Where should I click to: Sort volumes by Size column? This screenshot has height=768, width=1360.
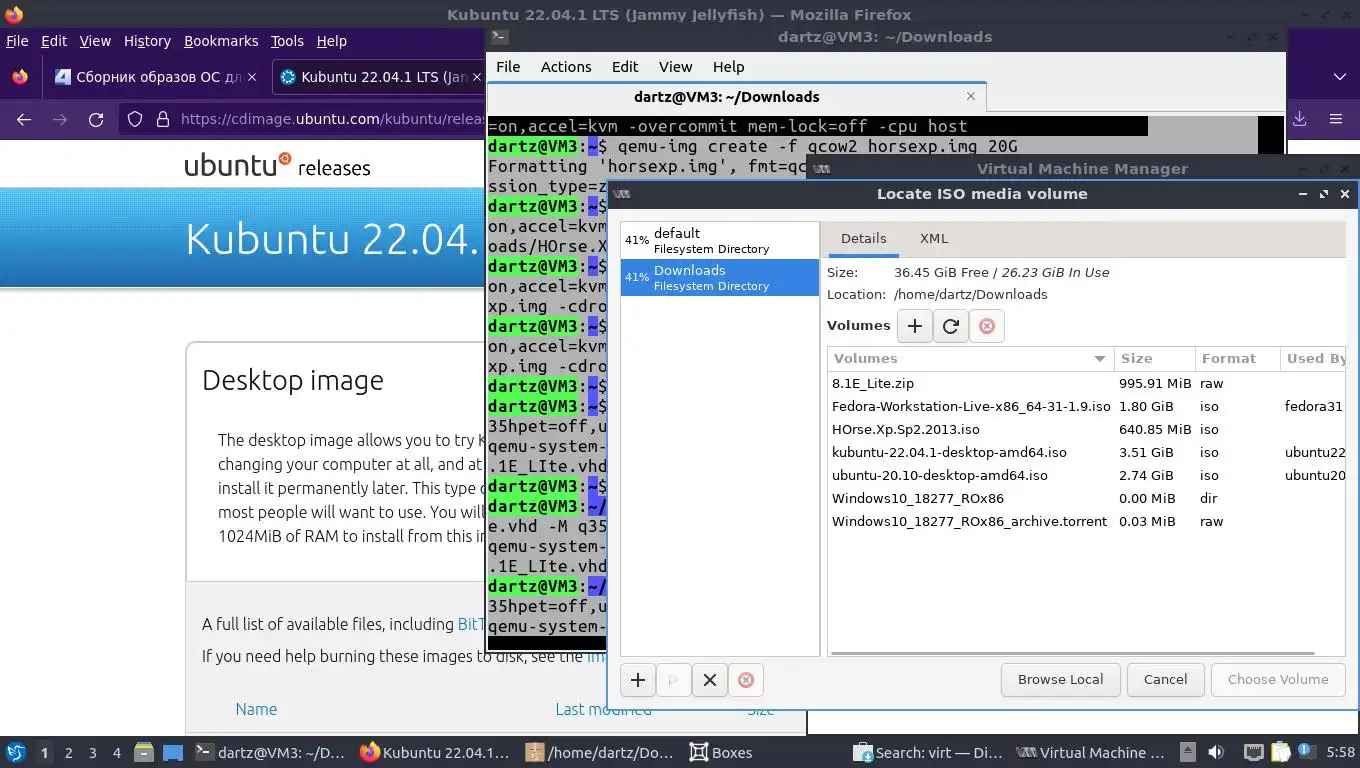click(x=1154, y=358)
